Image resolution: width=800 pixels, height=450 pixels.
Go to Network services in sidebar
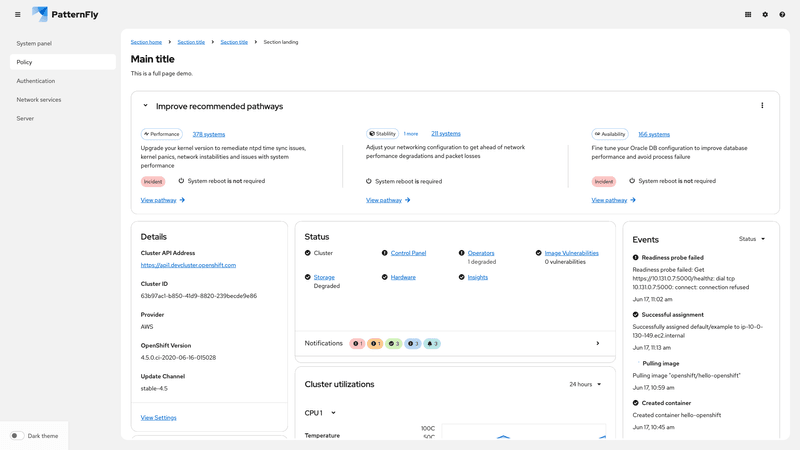tap(39, 100)
